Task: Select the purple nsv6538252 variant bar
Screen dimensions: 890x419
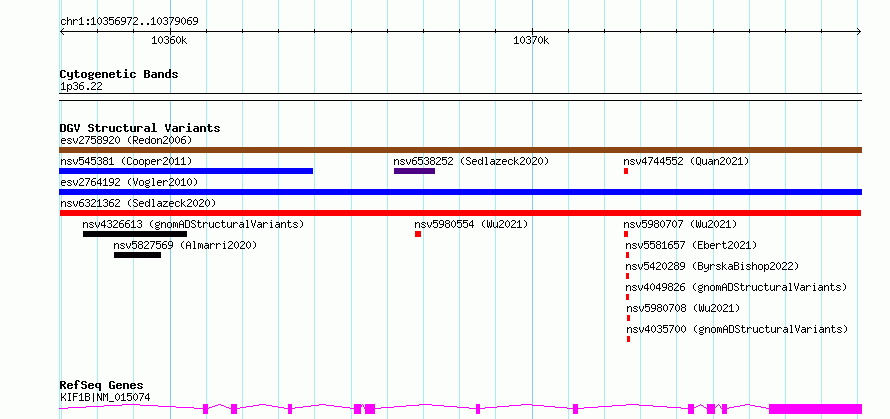Action: tap(414, 171)
